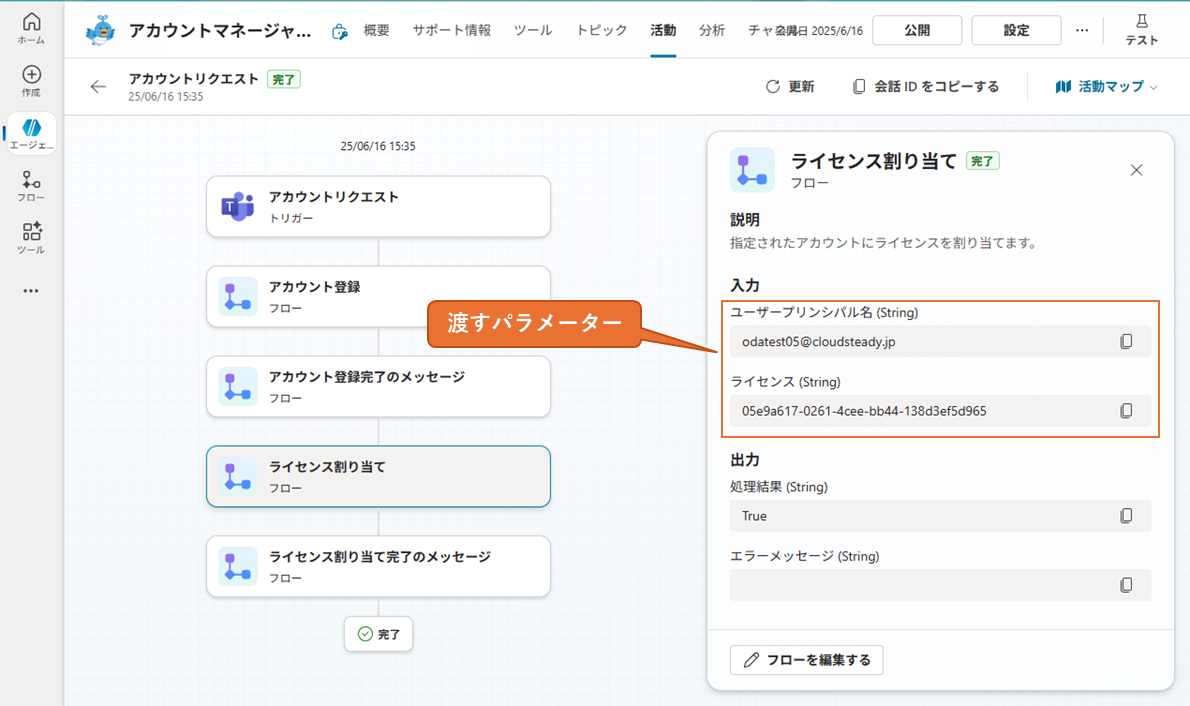1190x706 pixels.
Task: Click the 公開日 2025/6/16 text
Action: coord(819,30)
